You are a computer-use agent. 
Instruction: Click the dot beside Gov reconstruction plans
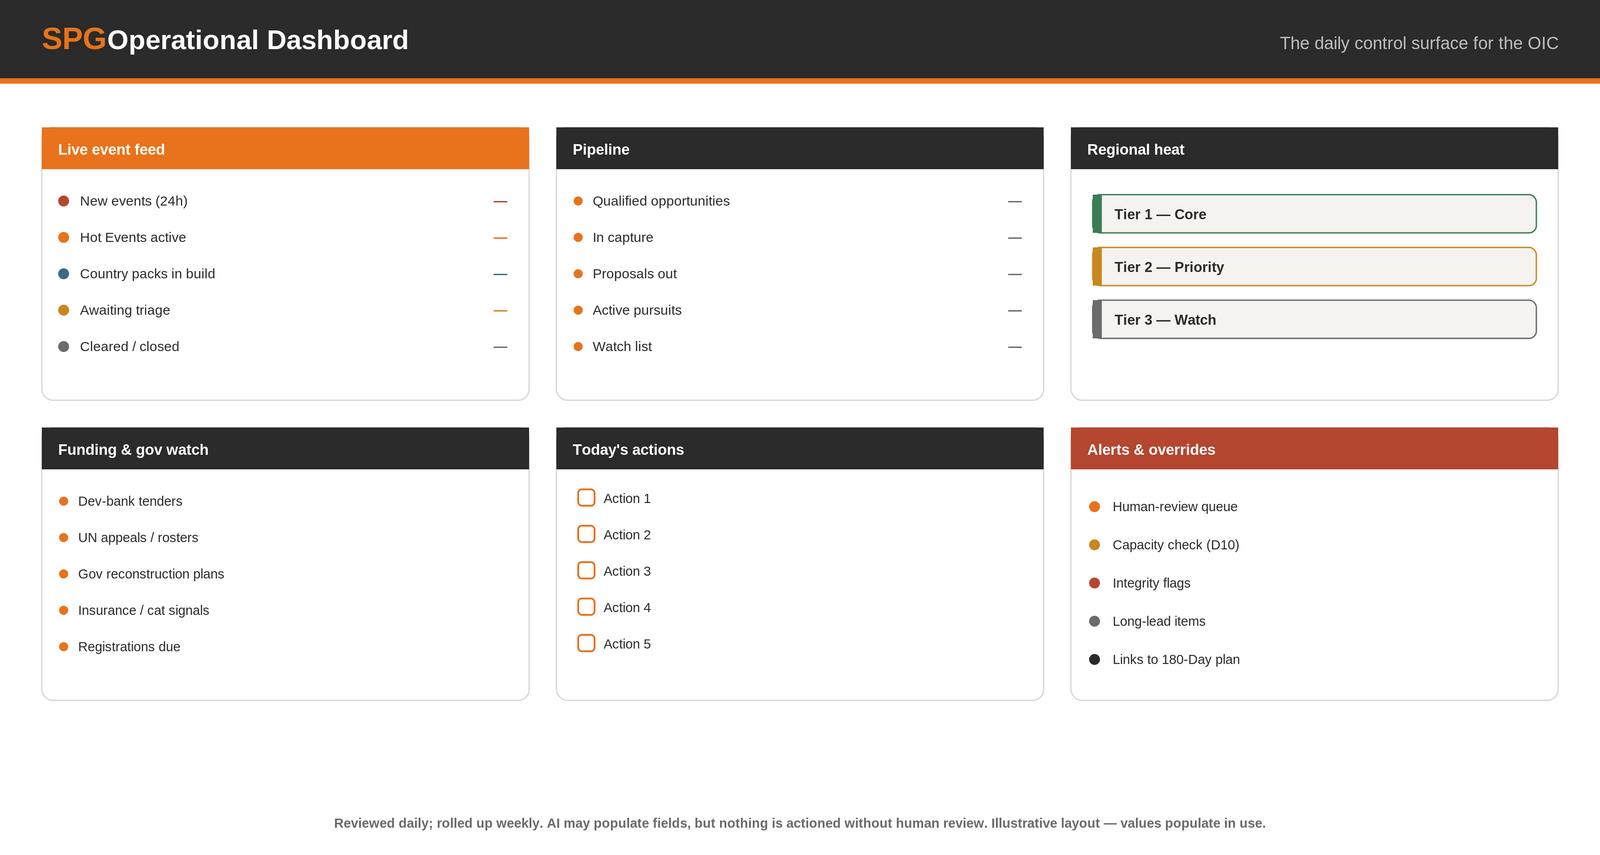(64, 574)
